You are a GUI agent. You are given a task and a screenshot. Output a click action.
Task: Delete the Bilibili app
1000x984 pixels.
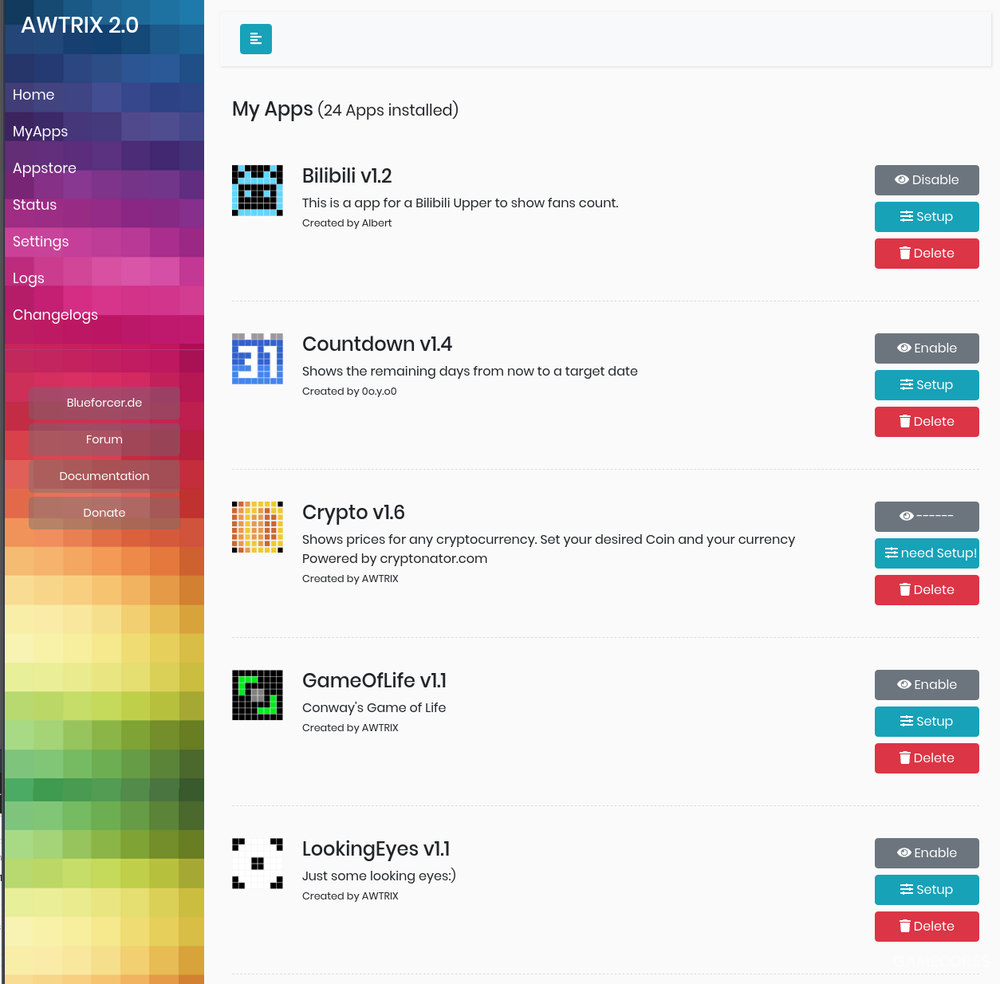pos(927,254)
